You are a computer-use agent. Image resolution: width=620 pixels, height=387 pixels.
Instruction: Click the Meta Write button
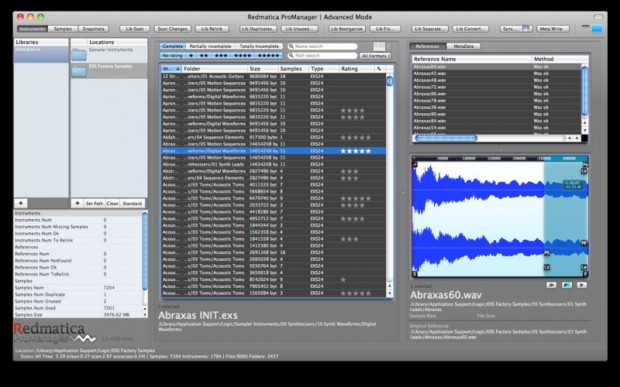coord(553,29)
